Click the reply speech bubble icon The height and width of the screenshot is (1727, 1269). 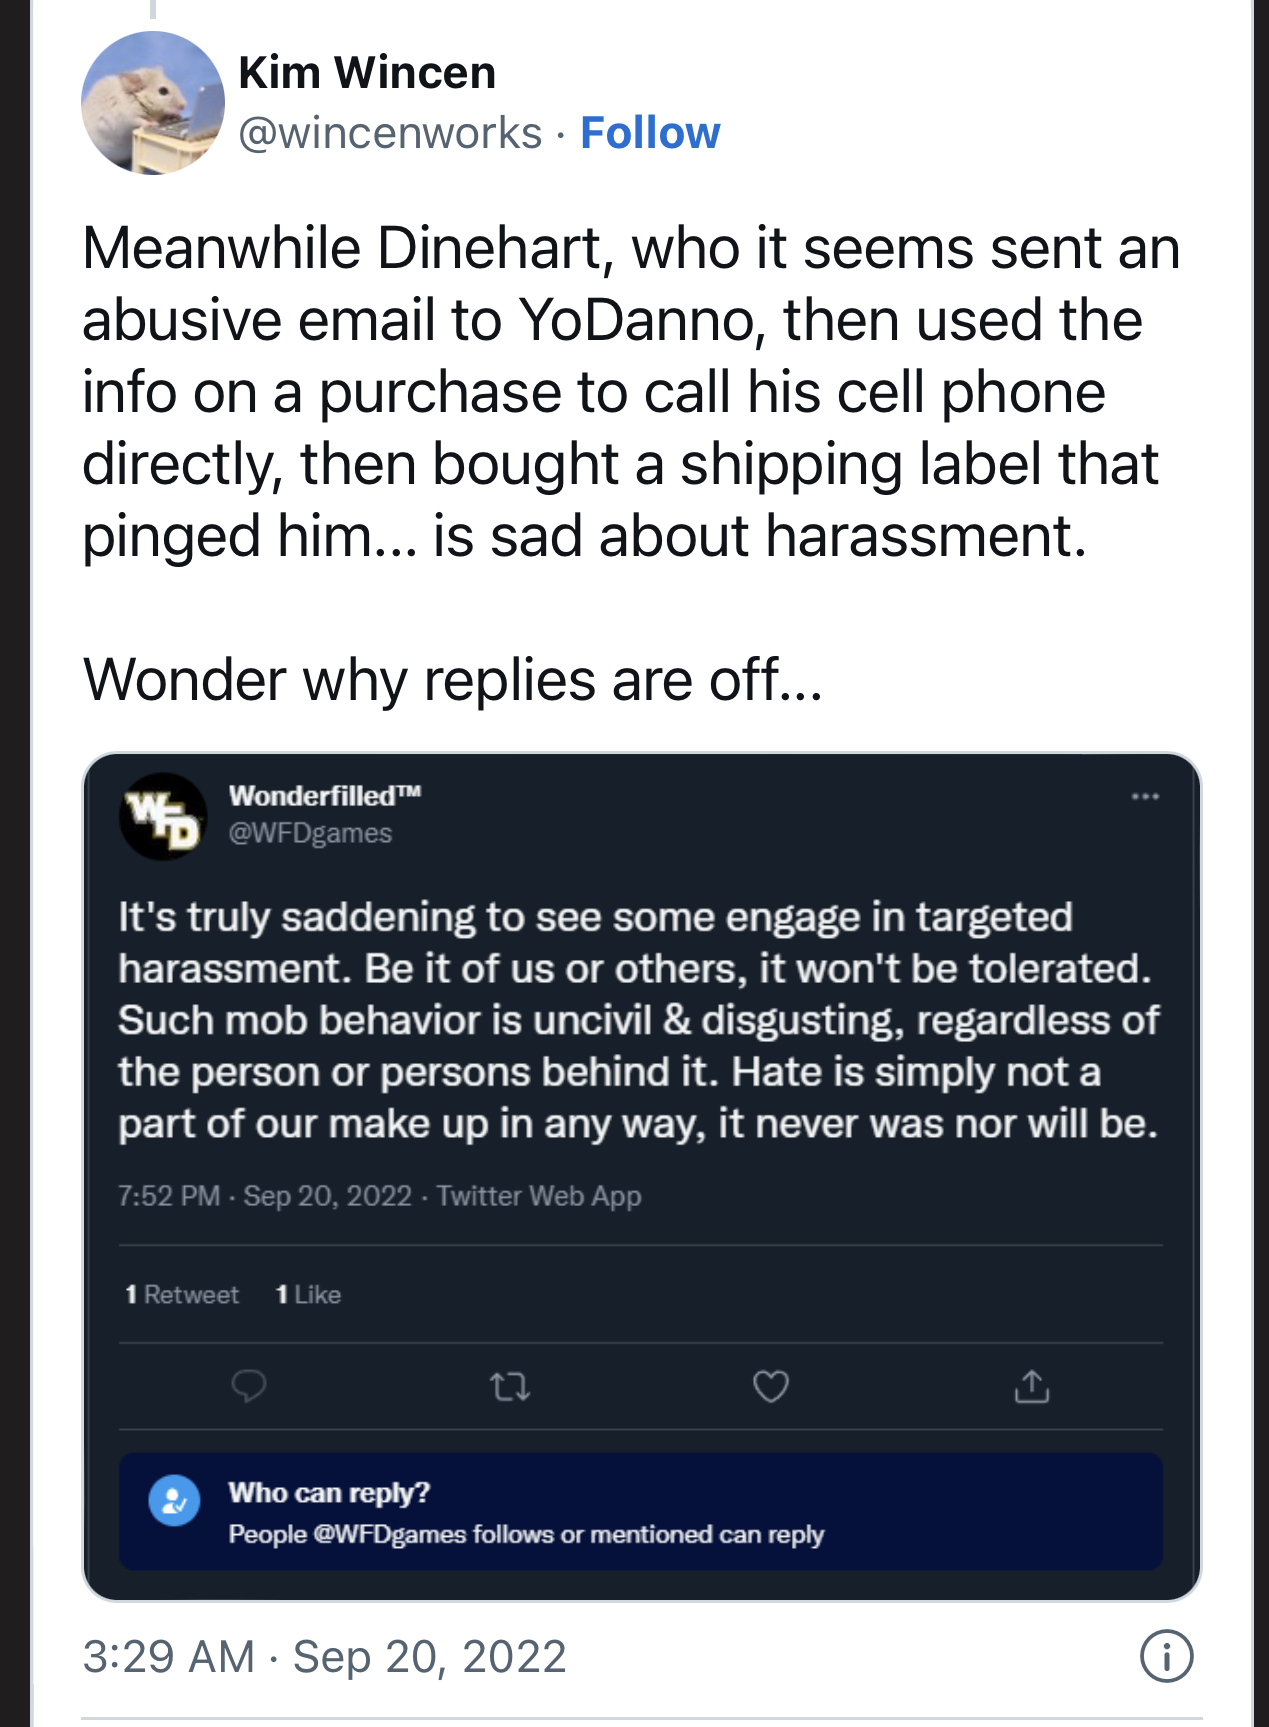[249, 1386]
